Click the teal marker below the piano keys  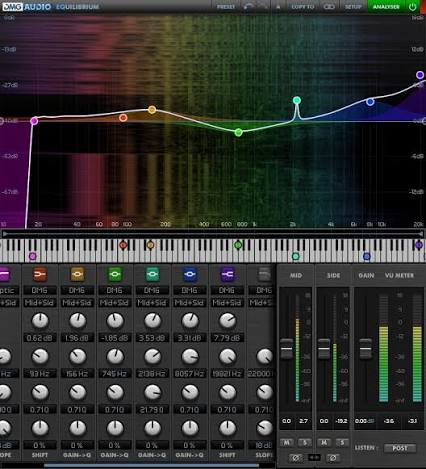point(296,256)
